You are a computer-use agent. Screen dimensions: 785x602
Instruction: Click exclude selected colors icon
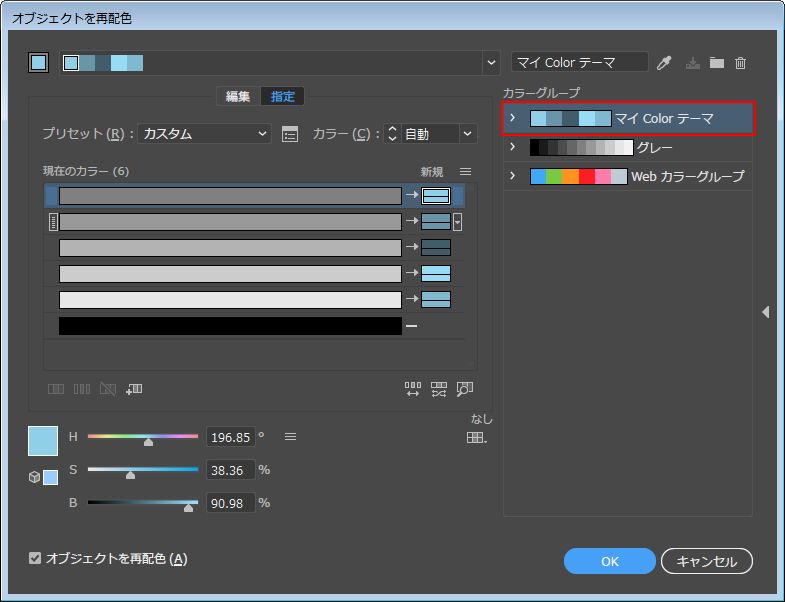(x=108, y=389)
